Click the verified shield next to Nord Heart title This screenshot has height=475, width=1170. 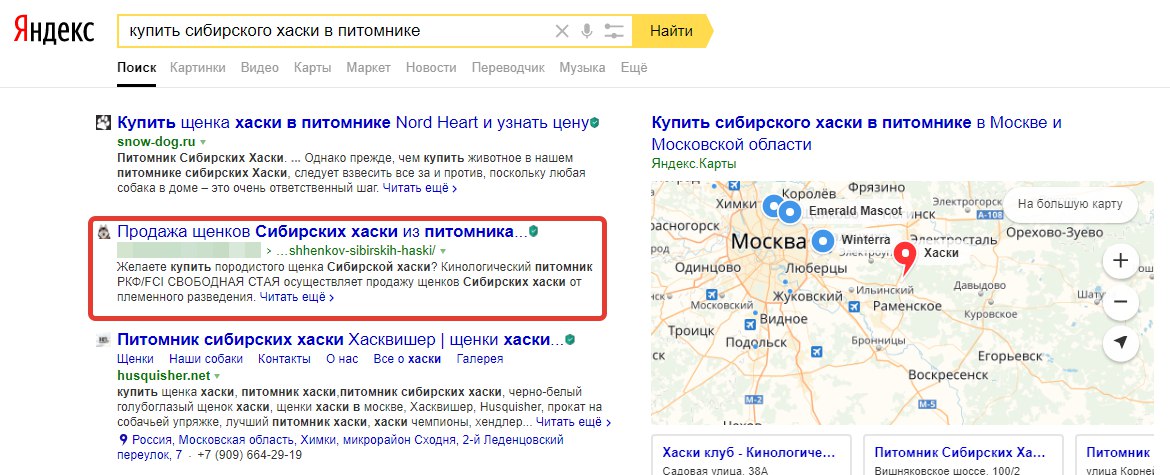point(595,123)
